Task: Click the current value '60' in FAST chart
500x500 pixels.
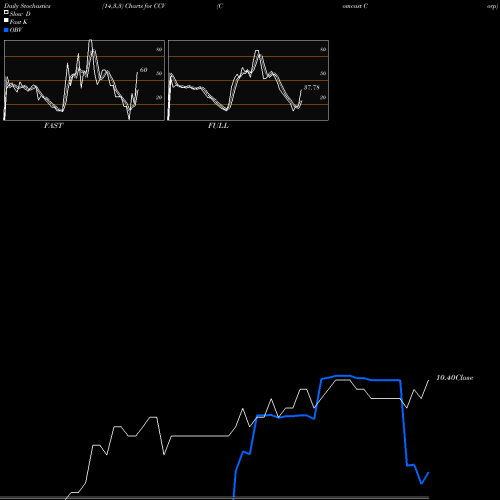Action: (143, 70)
